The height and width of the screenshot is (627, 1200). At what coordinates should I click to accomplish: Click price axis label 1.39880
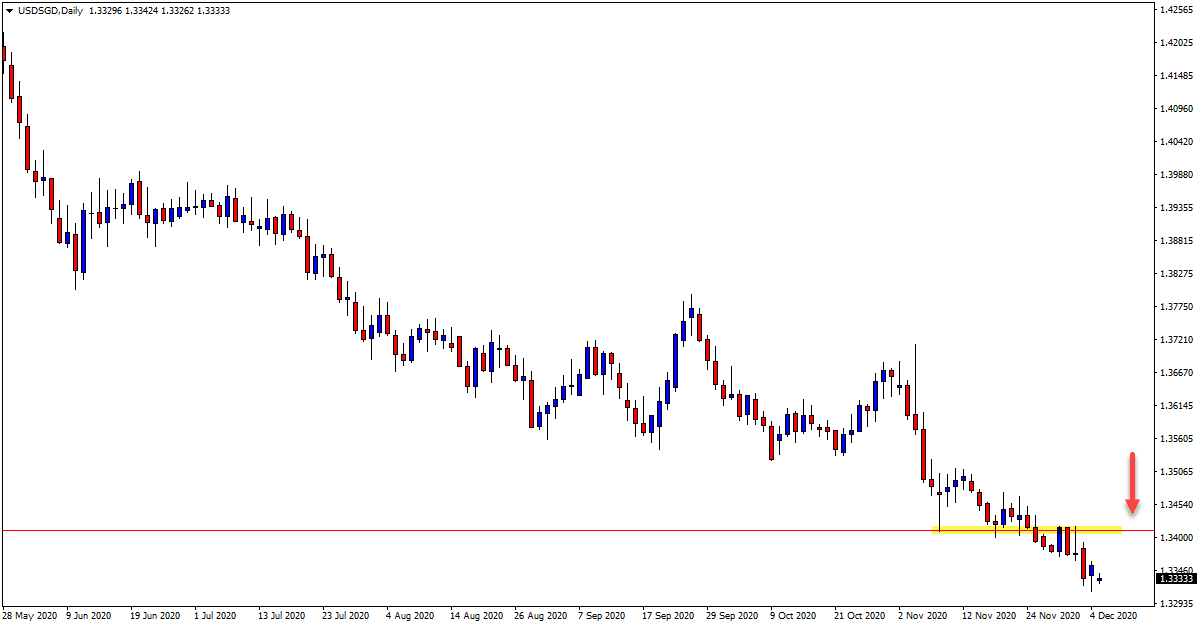tap(1177, 175)
